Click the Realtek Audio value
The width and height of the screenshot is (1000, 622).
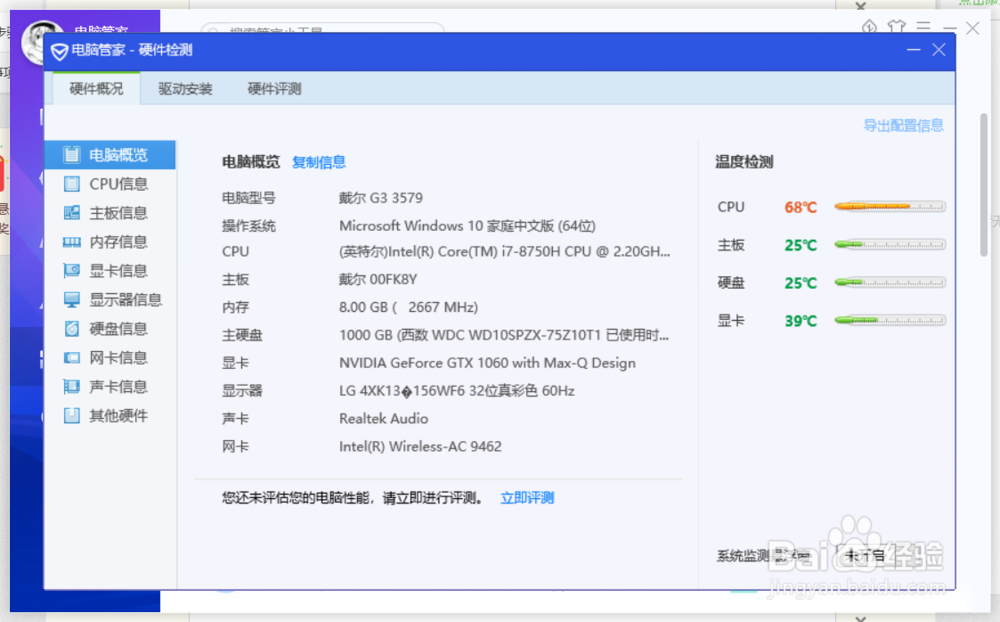point(383,418)
